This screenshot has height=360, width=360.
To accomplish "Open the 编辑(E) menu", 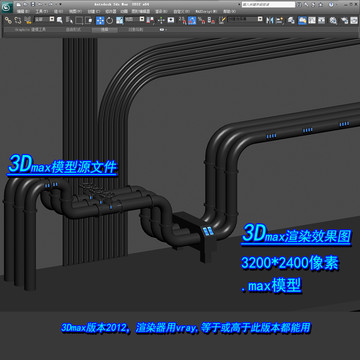I will (23, 12).
